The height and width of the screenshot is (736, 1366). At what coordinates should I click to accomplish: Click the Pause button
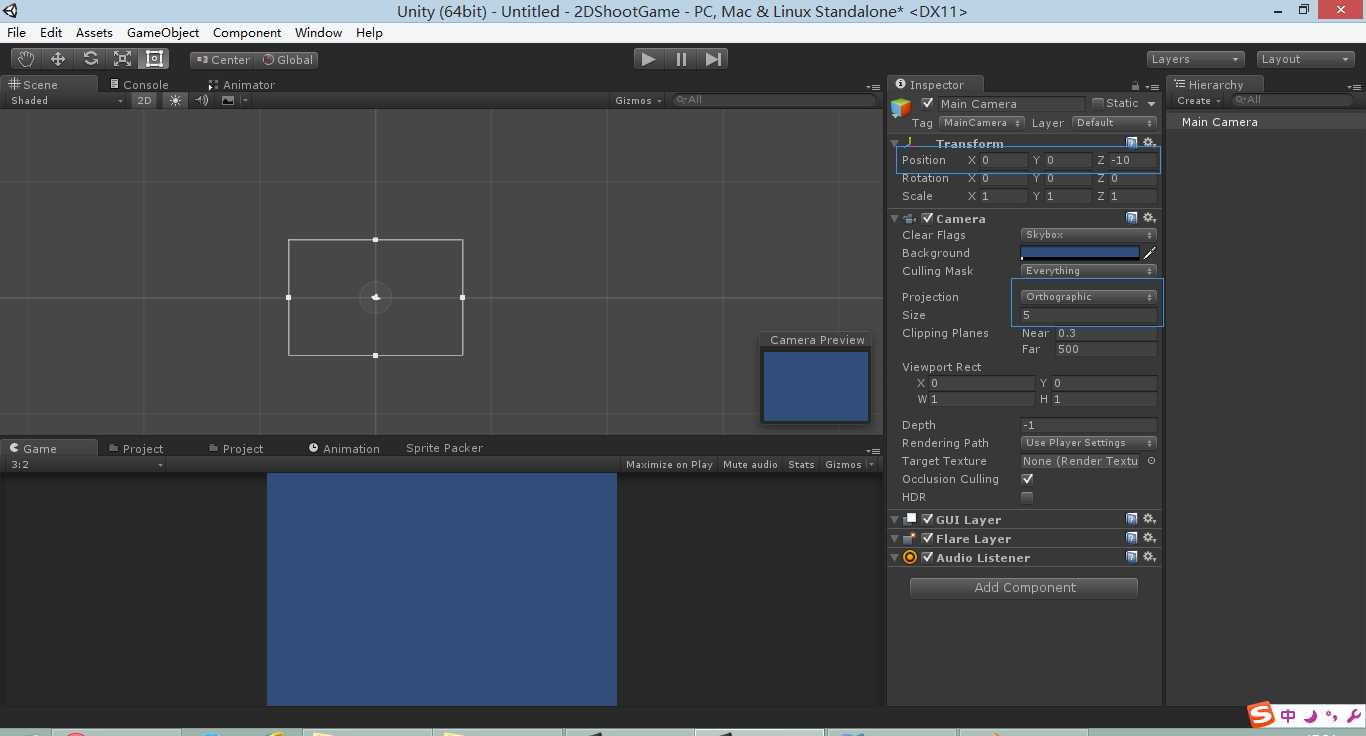tap(681, 59)
